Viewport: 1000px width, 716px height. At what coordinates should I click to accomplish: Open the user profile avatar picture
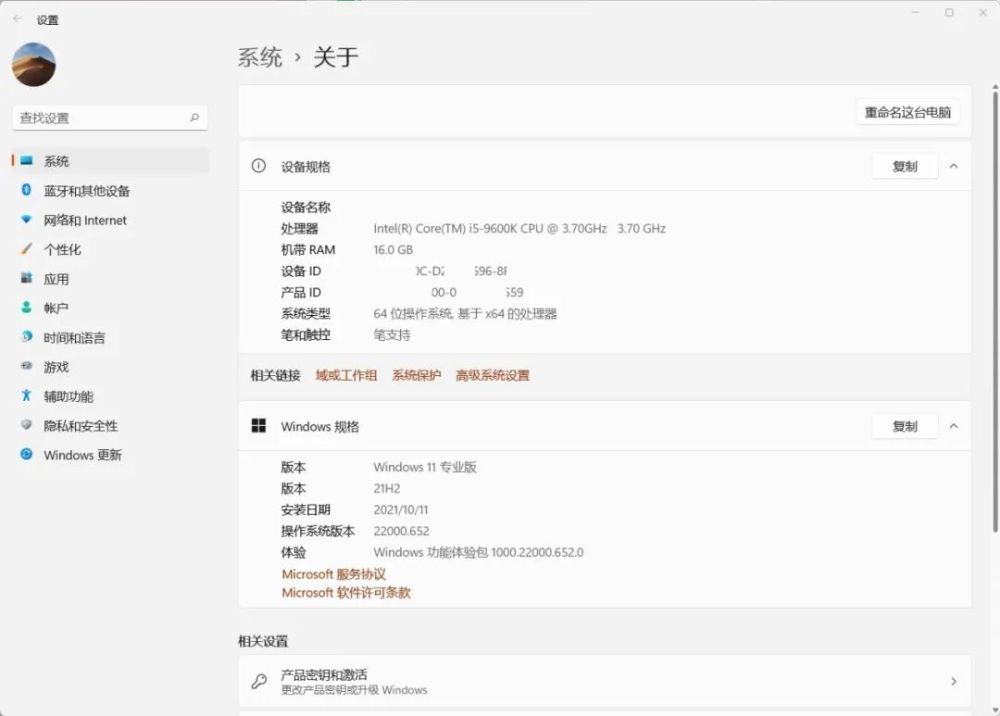click(x=34, y=64)
